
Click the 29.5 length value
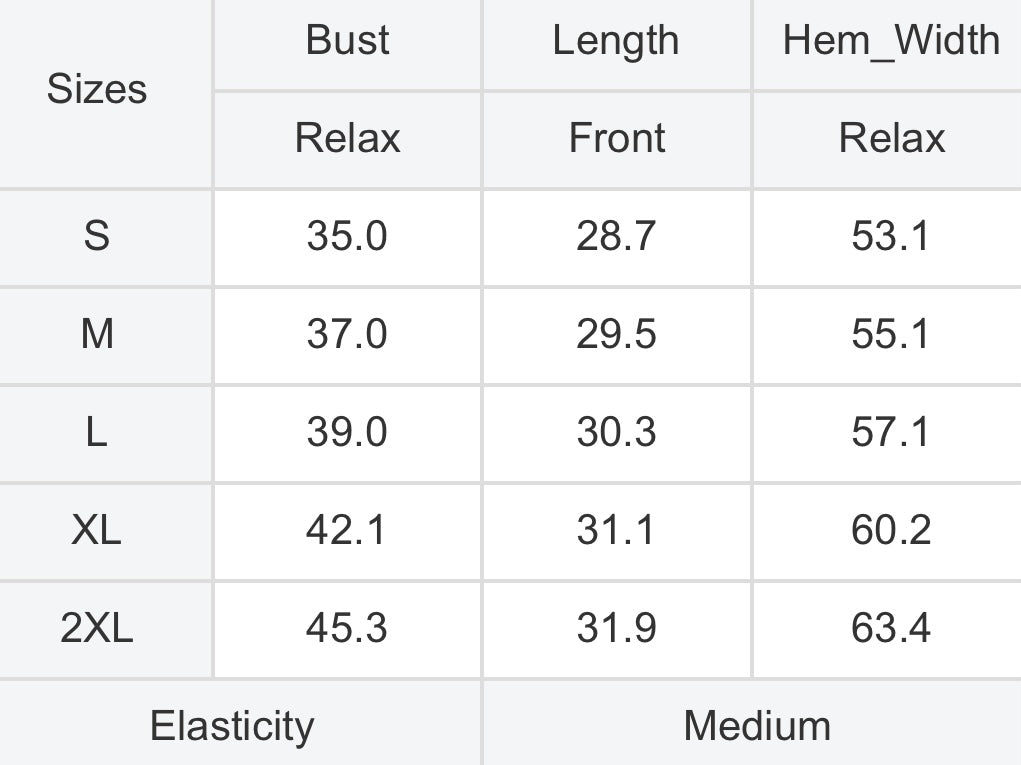tap(616, 333)
